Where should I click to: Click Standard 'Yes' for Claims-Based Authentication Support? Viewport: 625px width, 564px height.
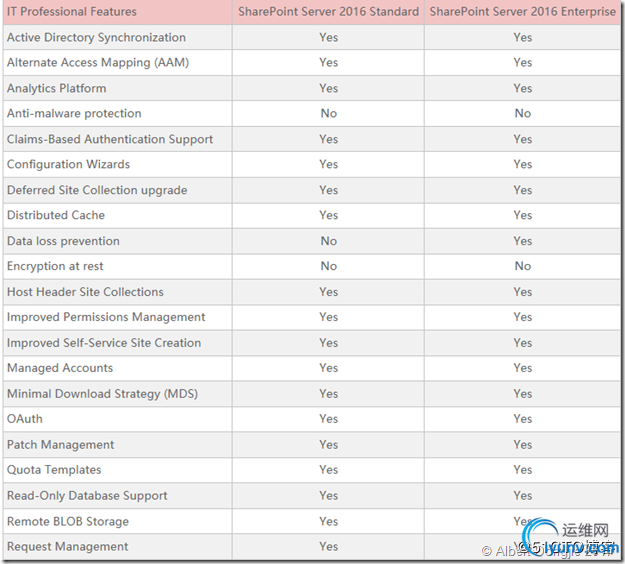[329, 139]
